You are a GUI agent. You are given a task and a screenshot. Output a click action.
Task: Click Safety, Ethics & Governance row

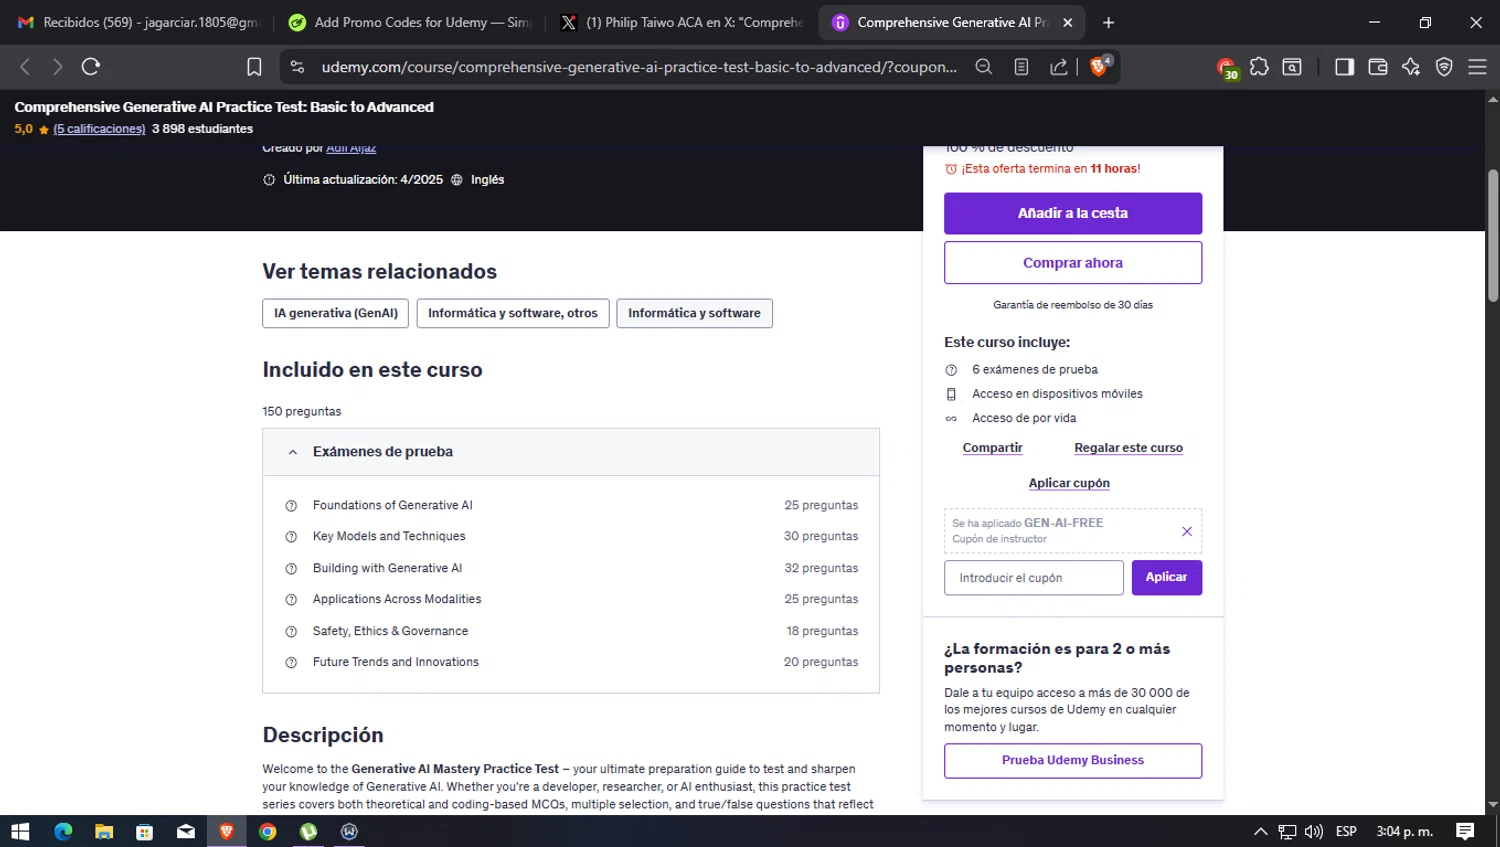coord(571,631)
